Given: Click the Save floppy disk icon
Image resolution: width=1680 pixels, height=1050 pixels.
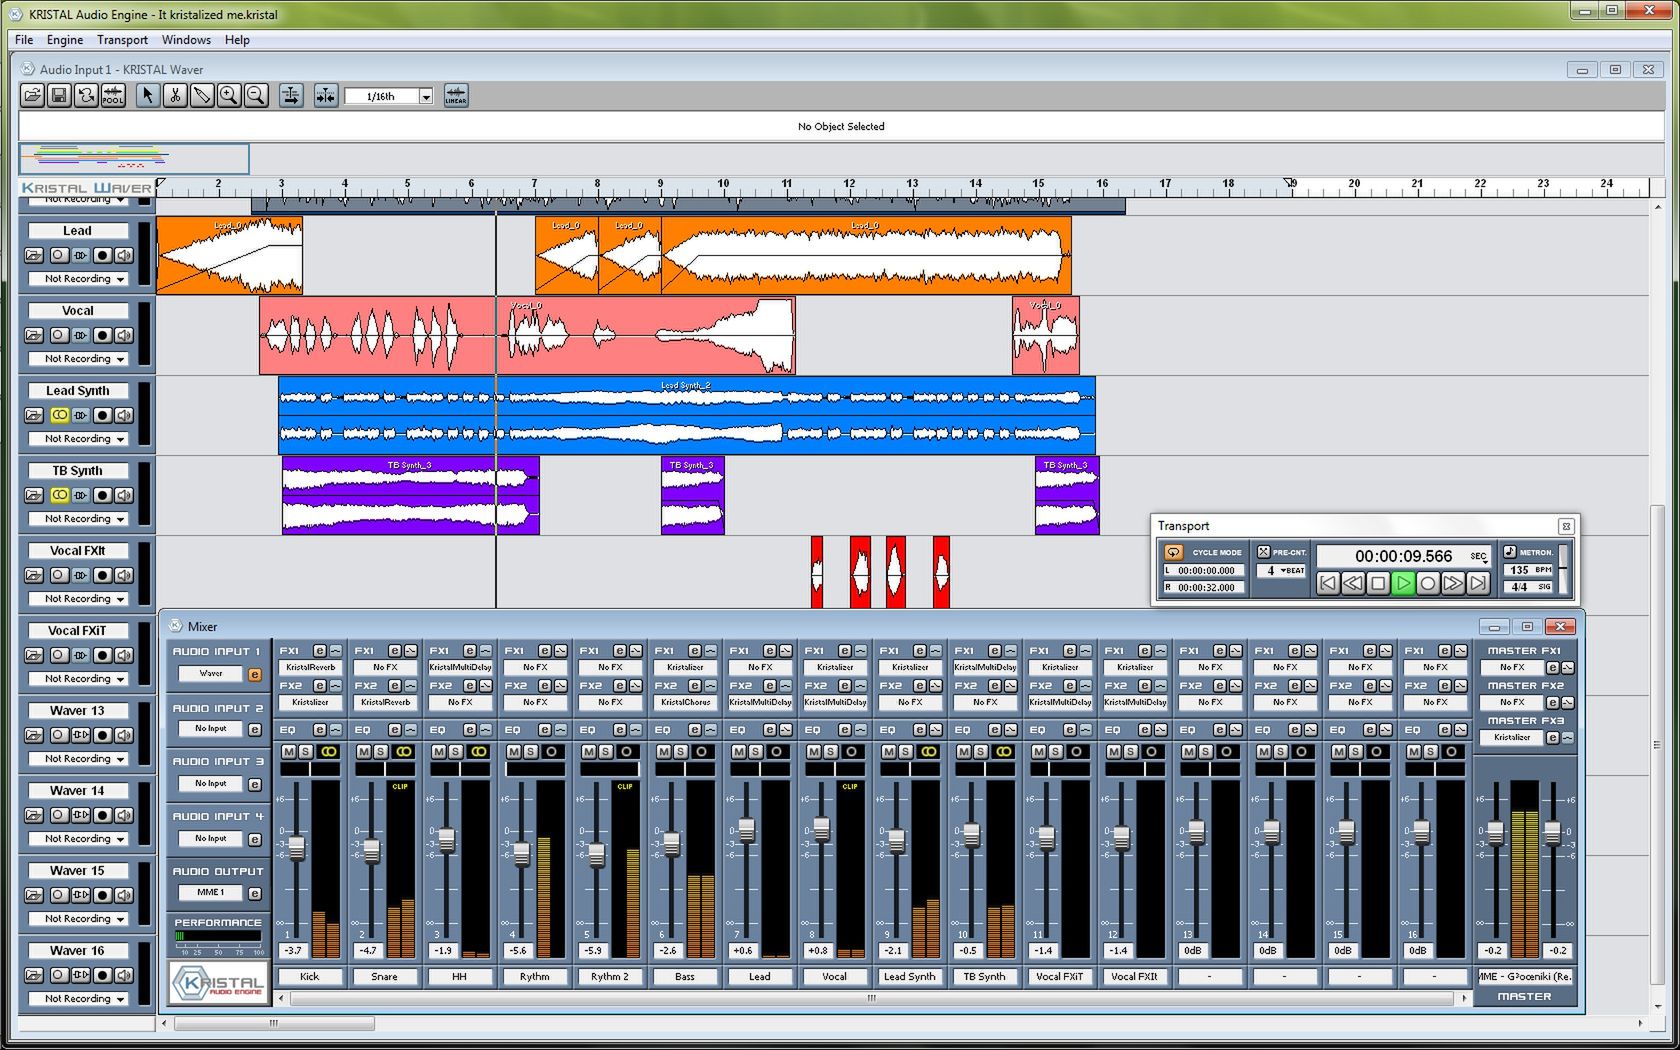Looking at the screenshot, I should pos(59,96).
